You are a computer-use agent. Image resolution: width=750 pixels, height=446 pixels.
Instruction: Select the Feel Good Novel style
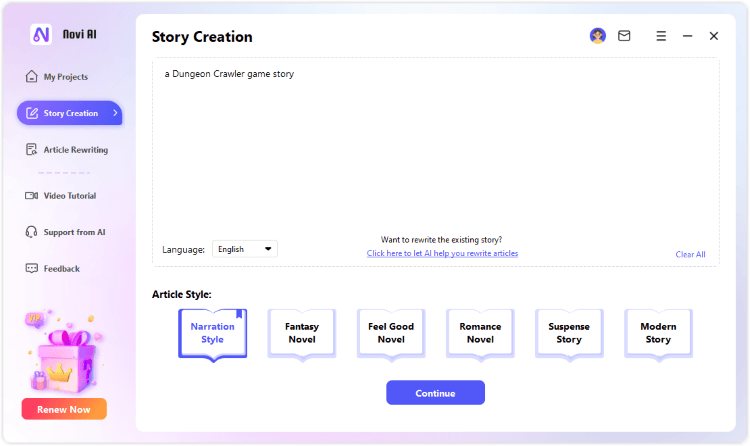click(x=391, y=334)
